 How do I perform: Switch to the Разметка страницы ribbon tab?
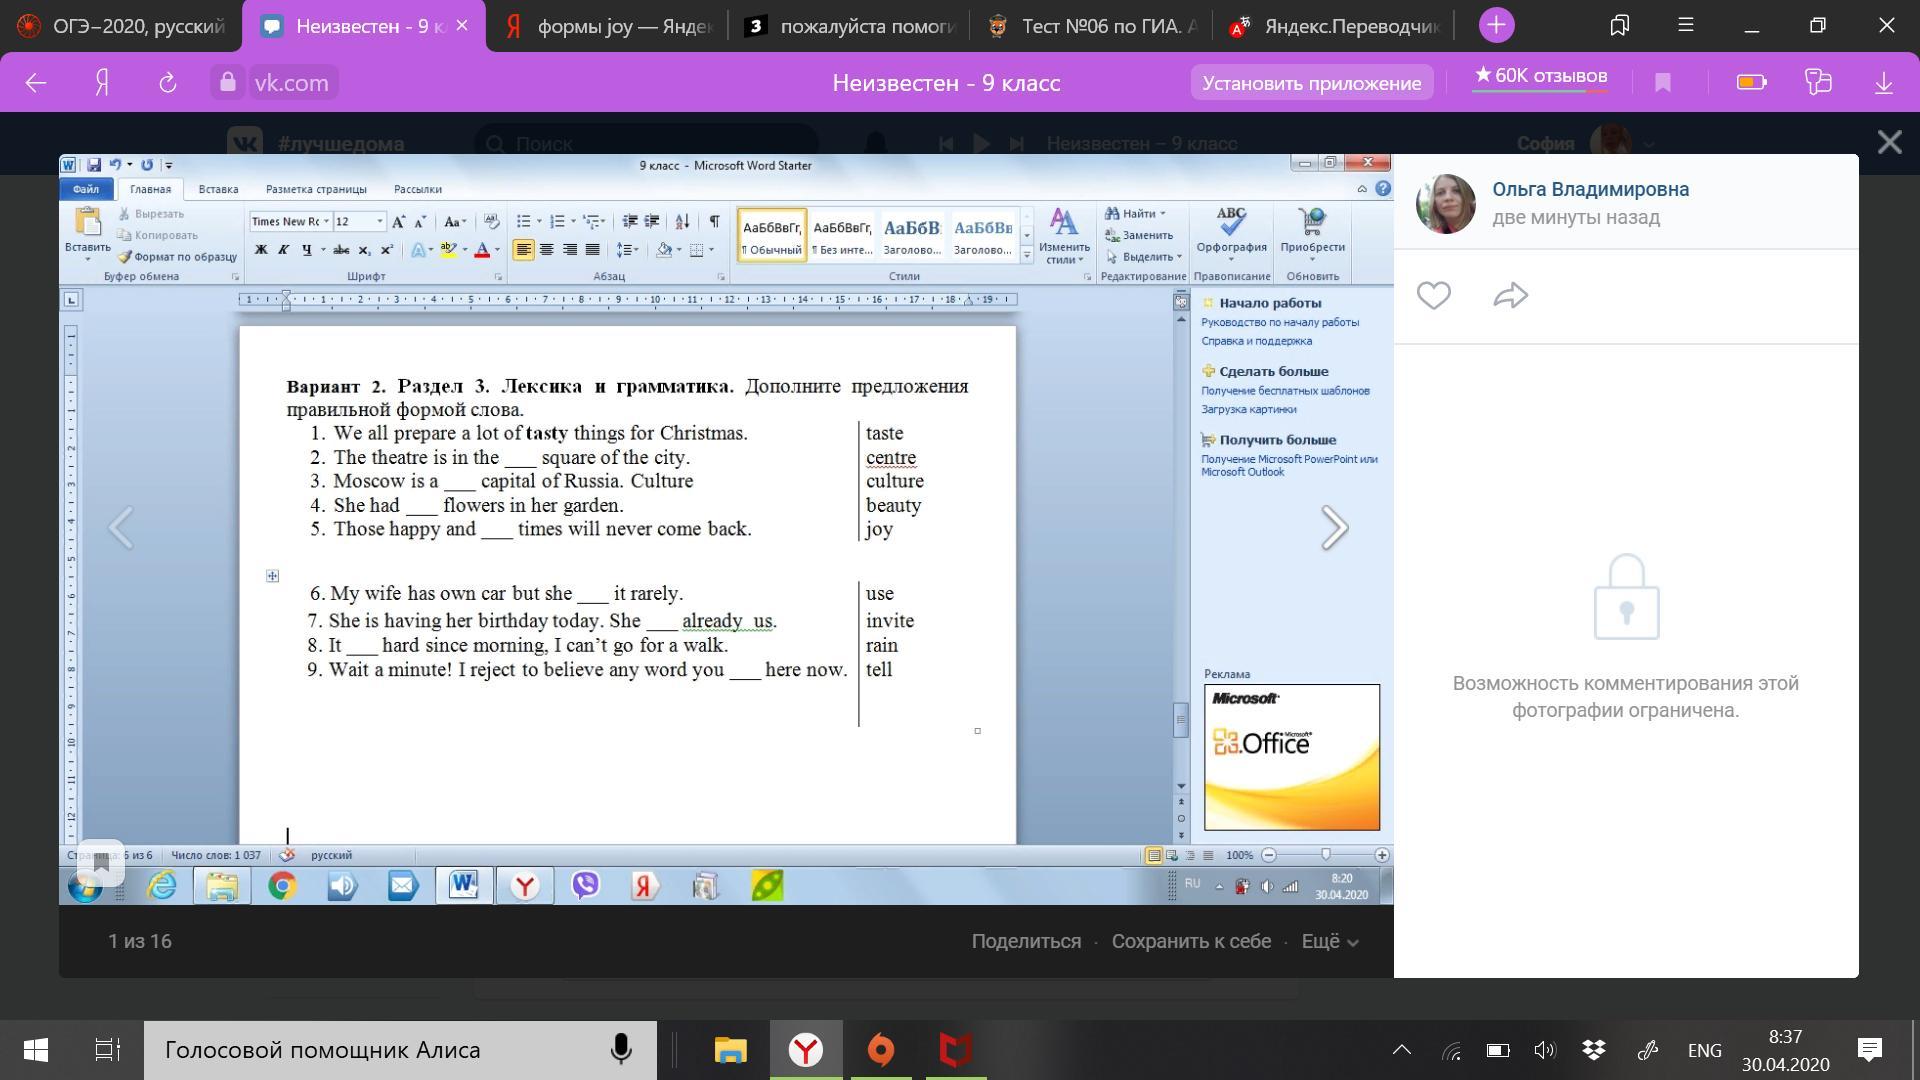(x=316, y=189)
